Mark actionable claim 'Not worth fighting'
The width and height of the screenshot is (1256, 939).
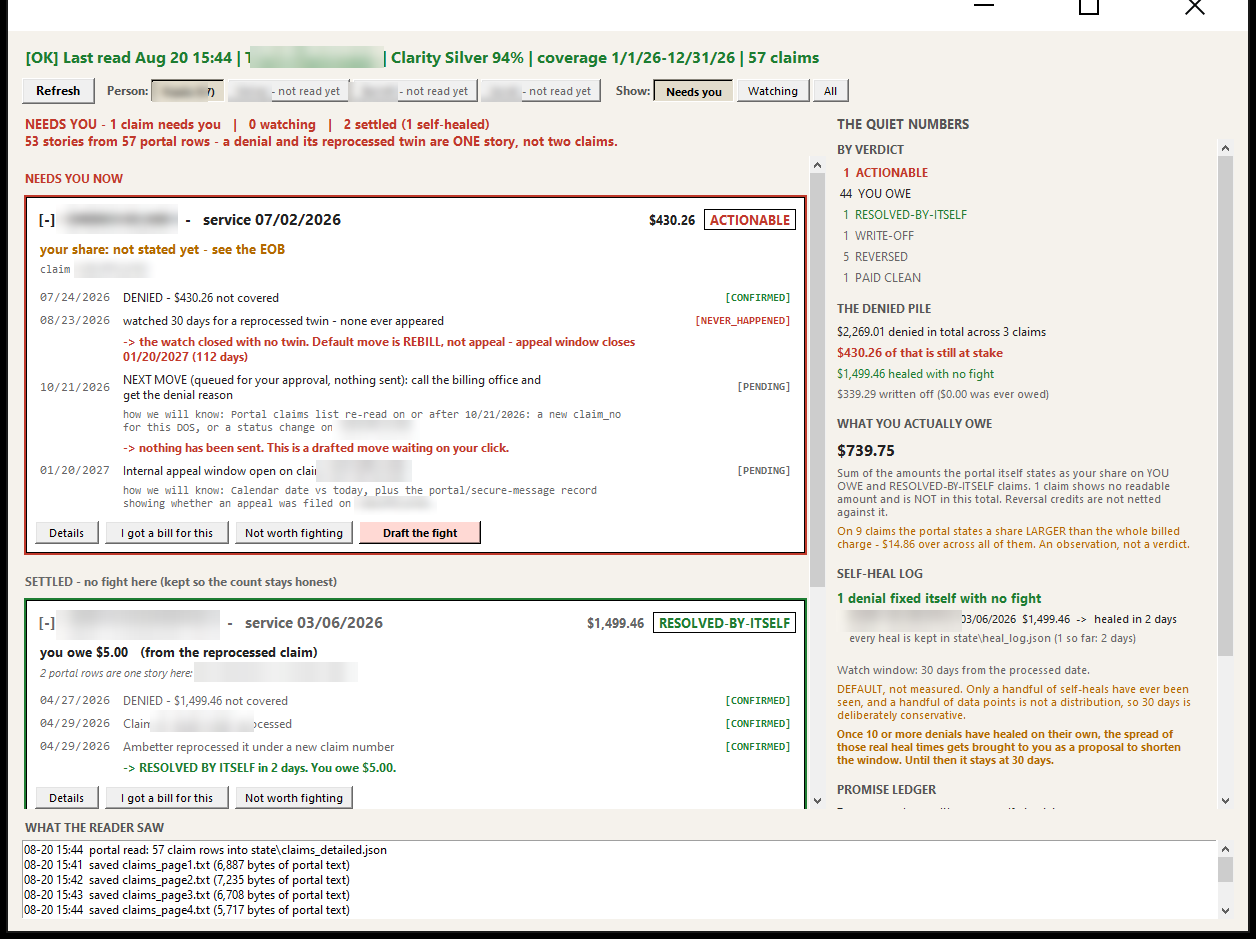click(294, 533)
